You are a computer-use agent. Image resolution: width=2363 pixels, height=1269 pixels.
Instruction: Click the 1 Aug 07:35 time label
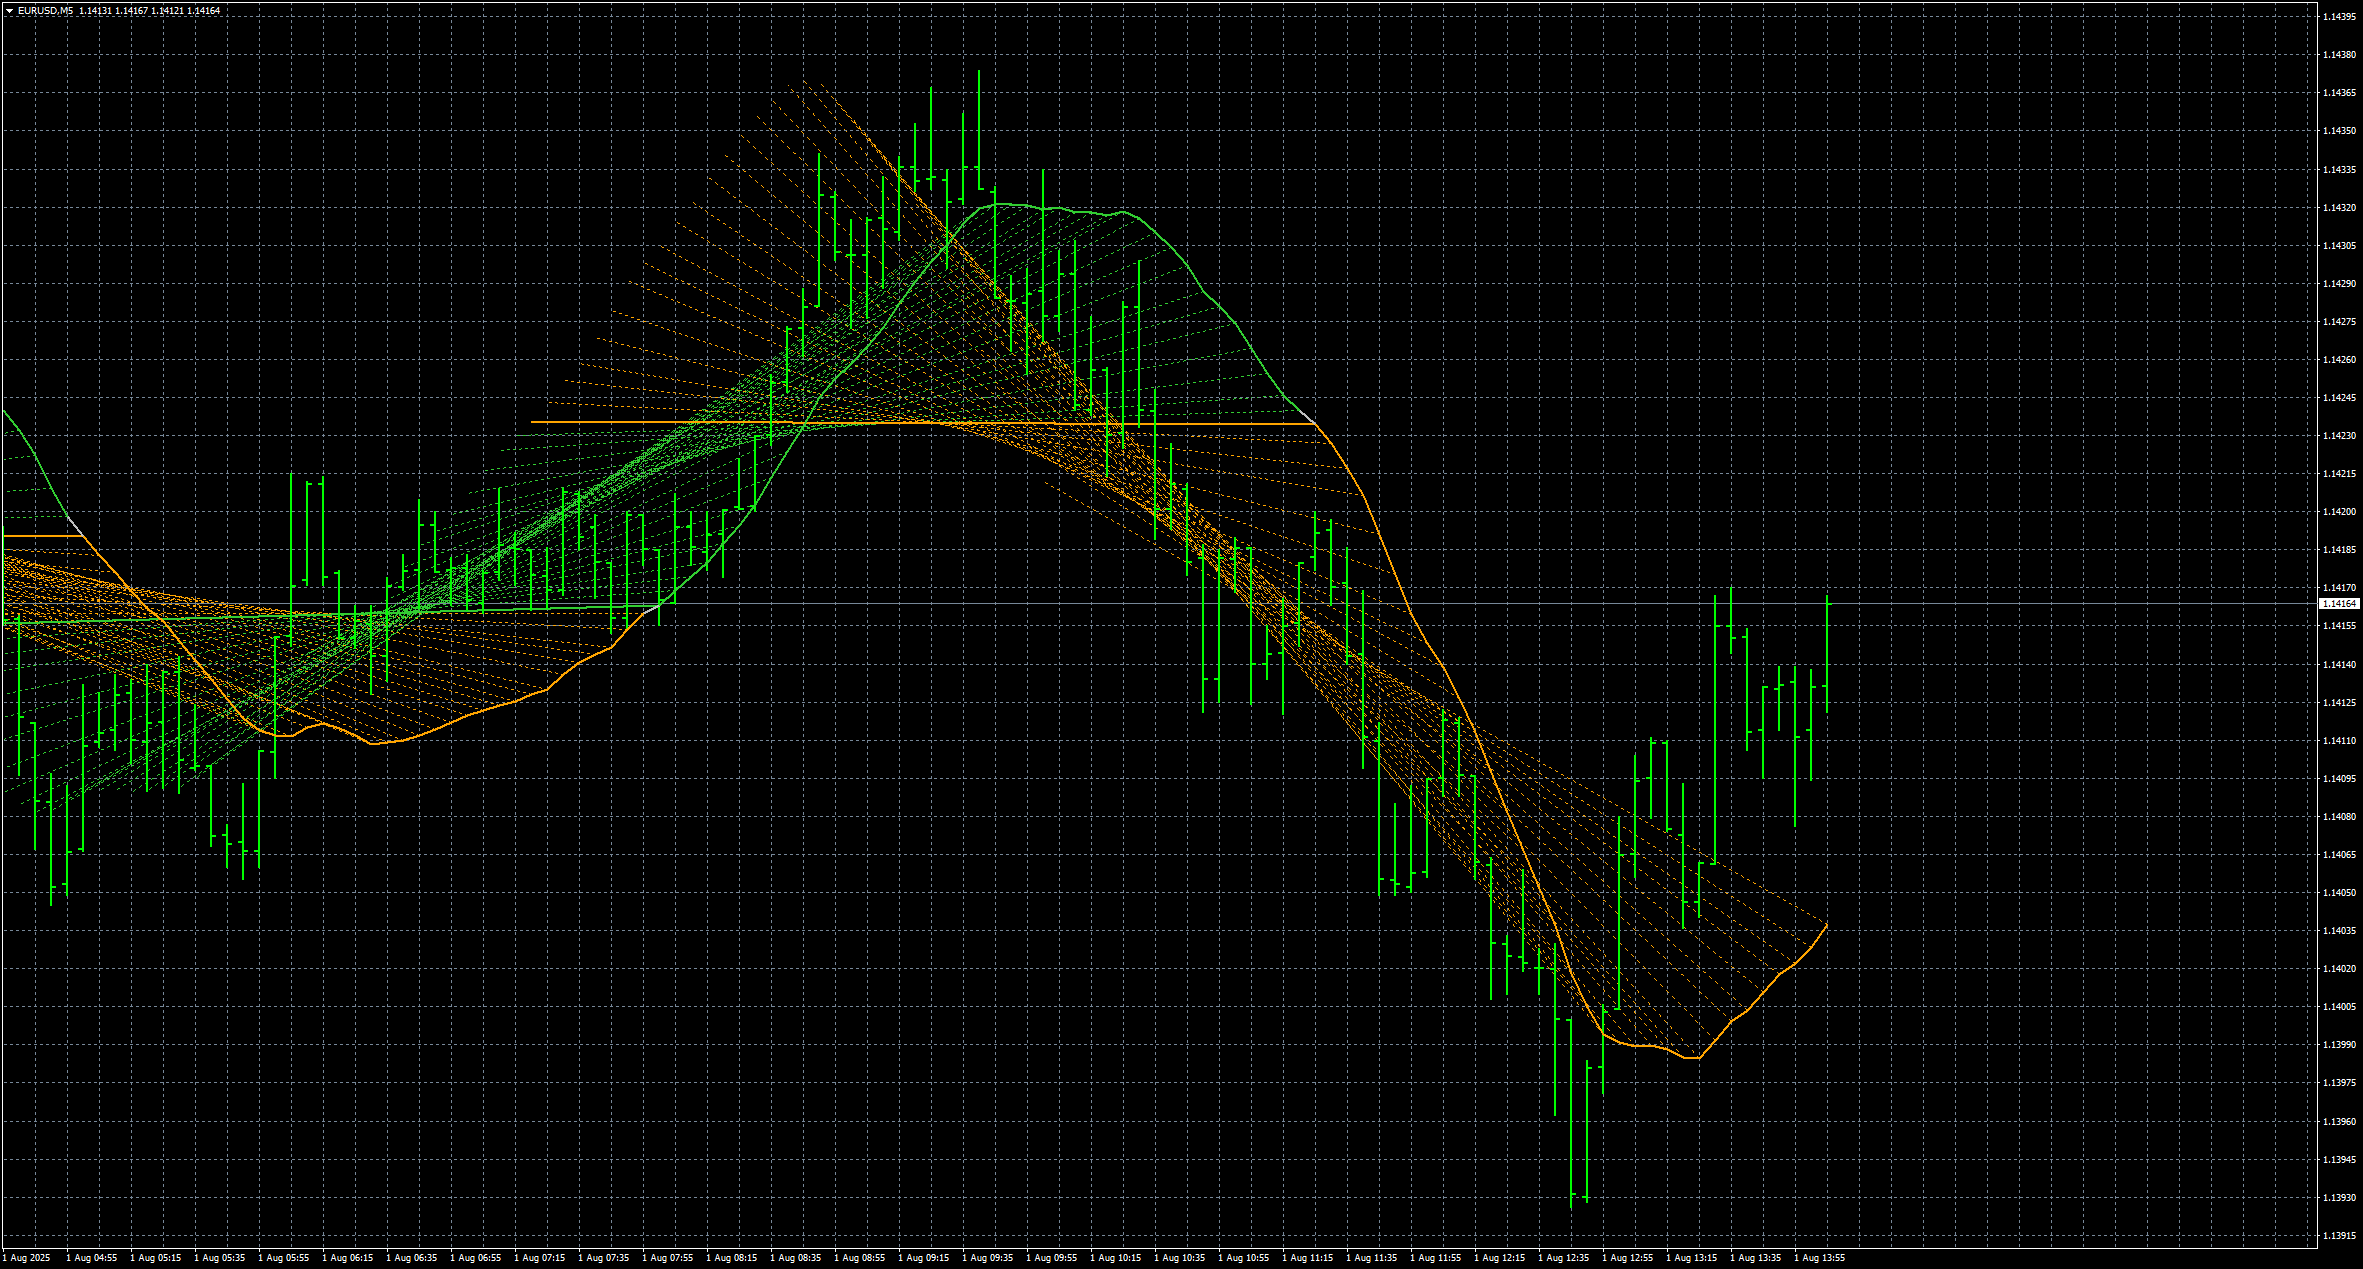pos(603,1258)
